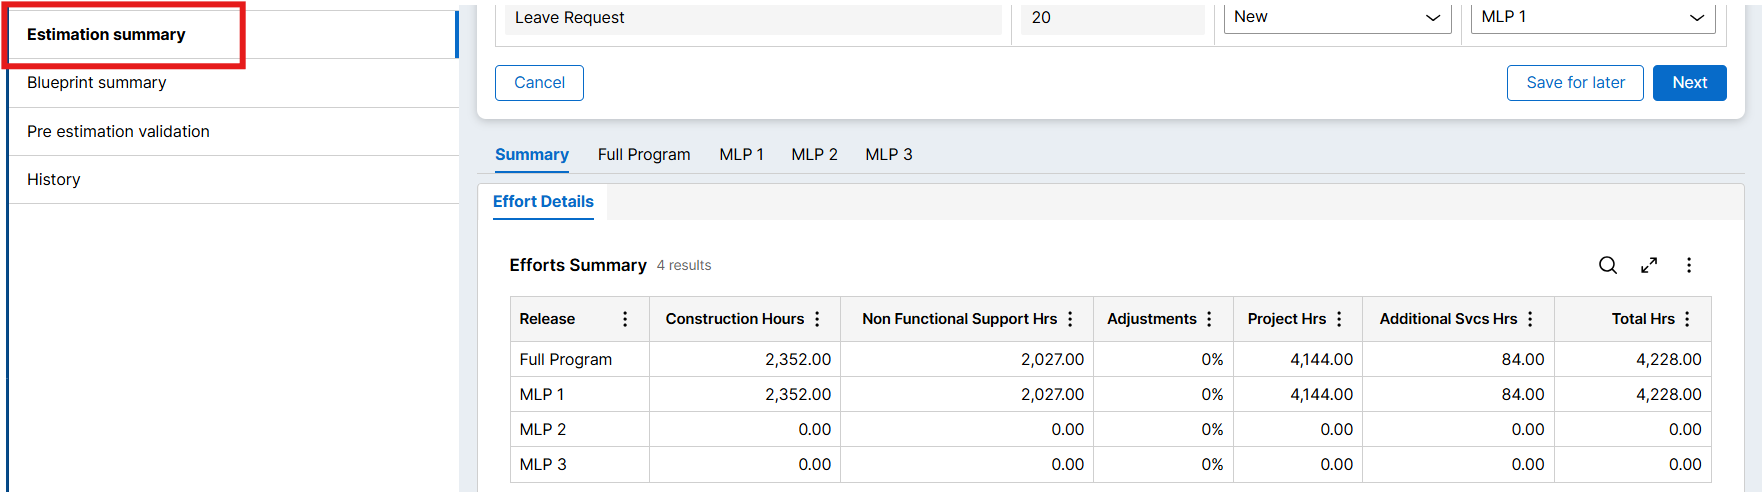
Task: Expand the New status dropdown
Action: (x=1337, y=18)
